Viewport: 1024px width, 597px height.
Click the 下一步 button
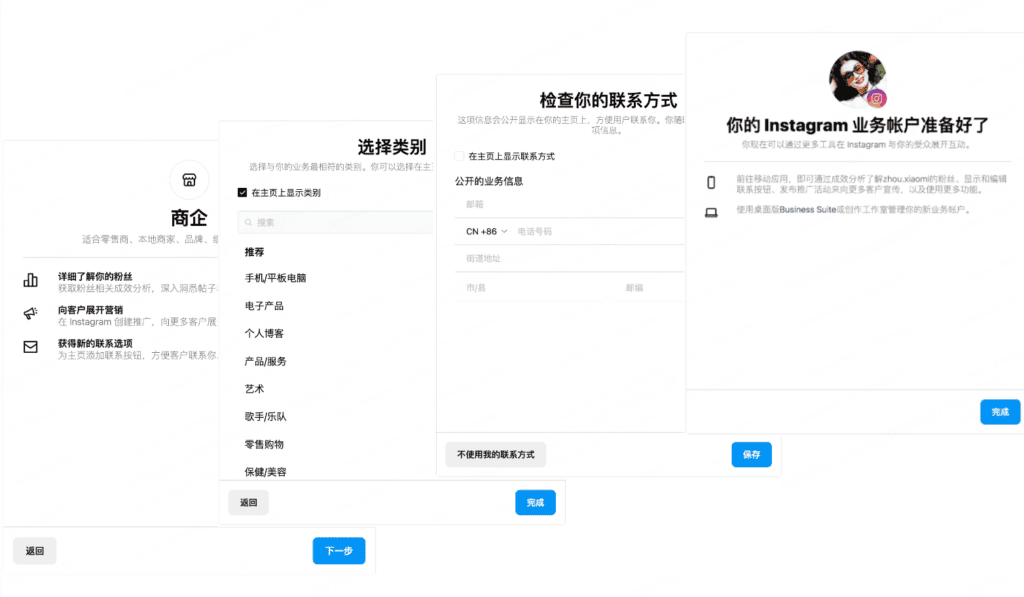pyautogui.click(x=339, y=551)
